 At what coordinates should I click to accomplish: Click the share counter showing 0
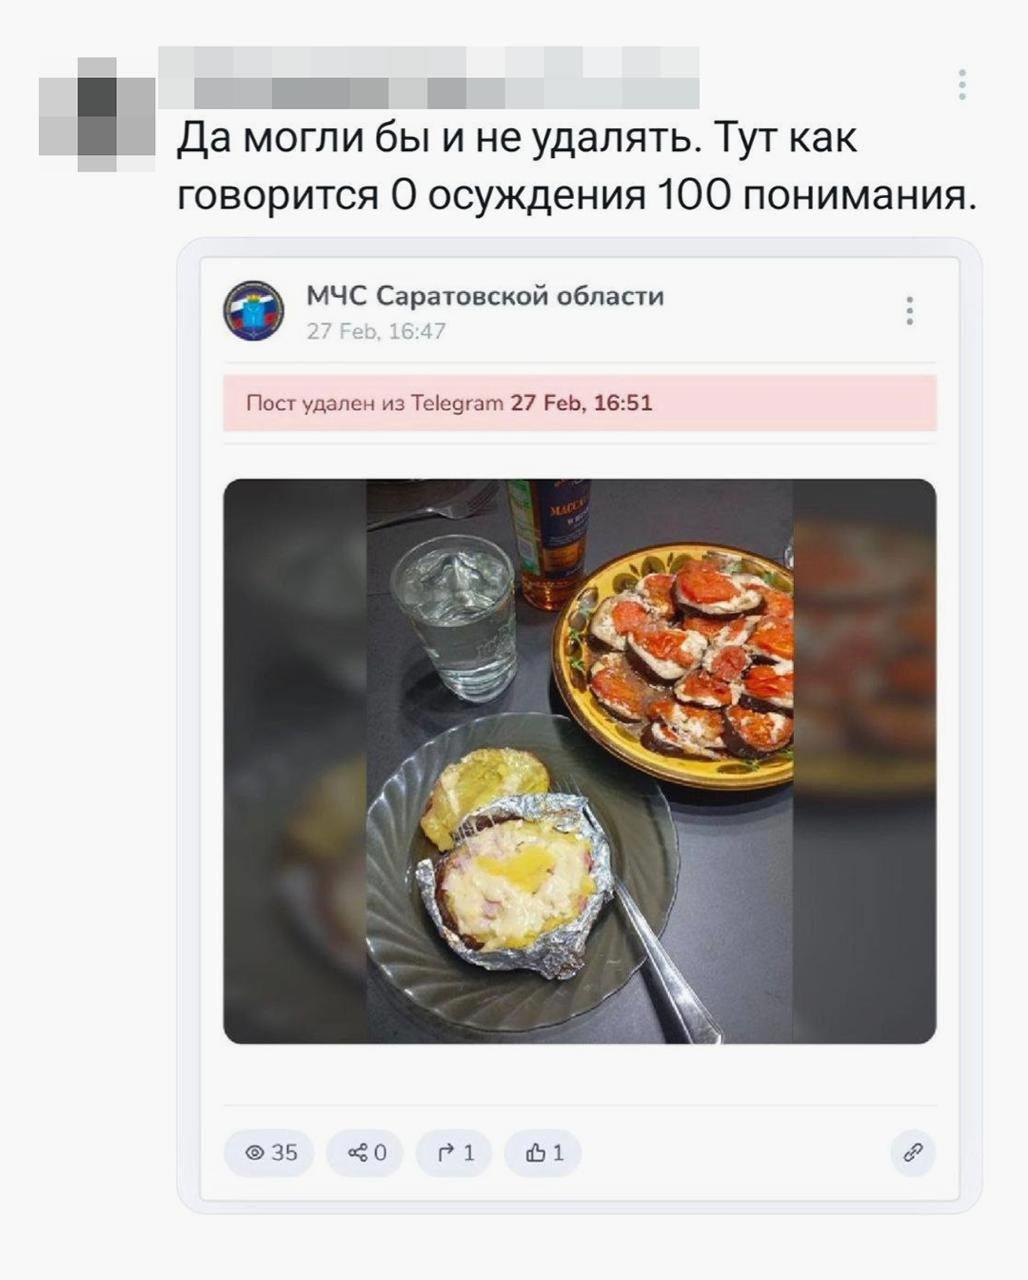pyautogui.click(x=366, y=1153)
